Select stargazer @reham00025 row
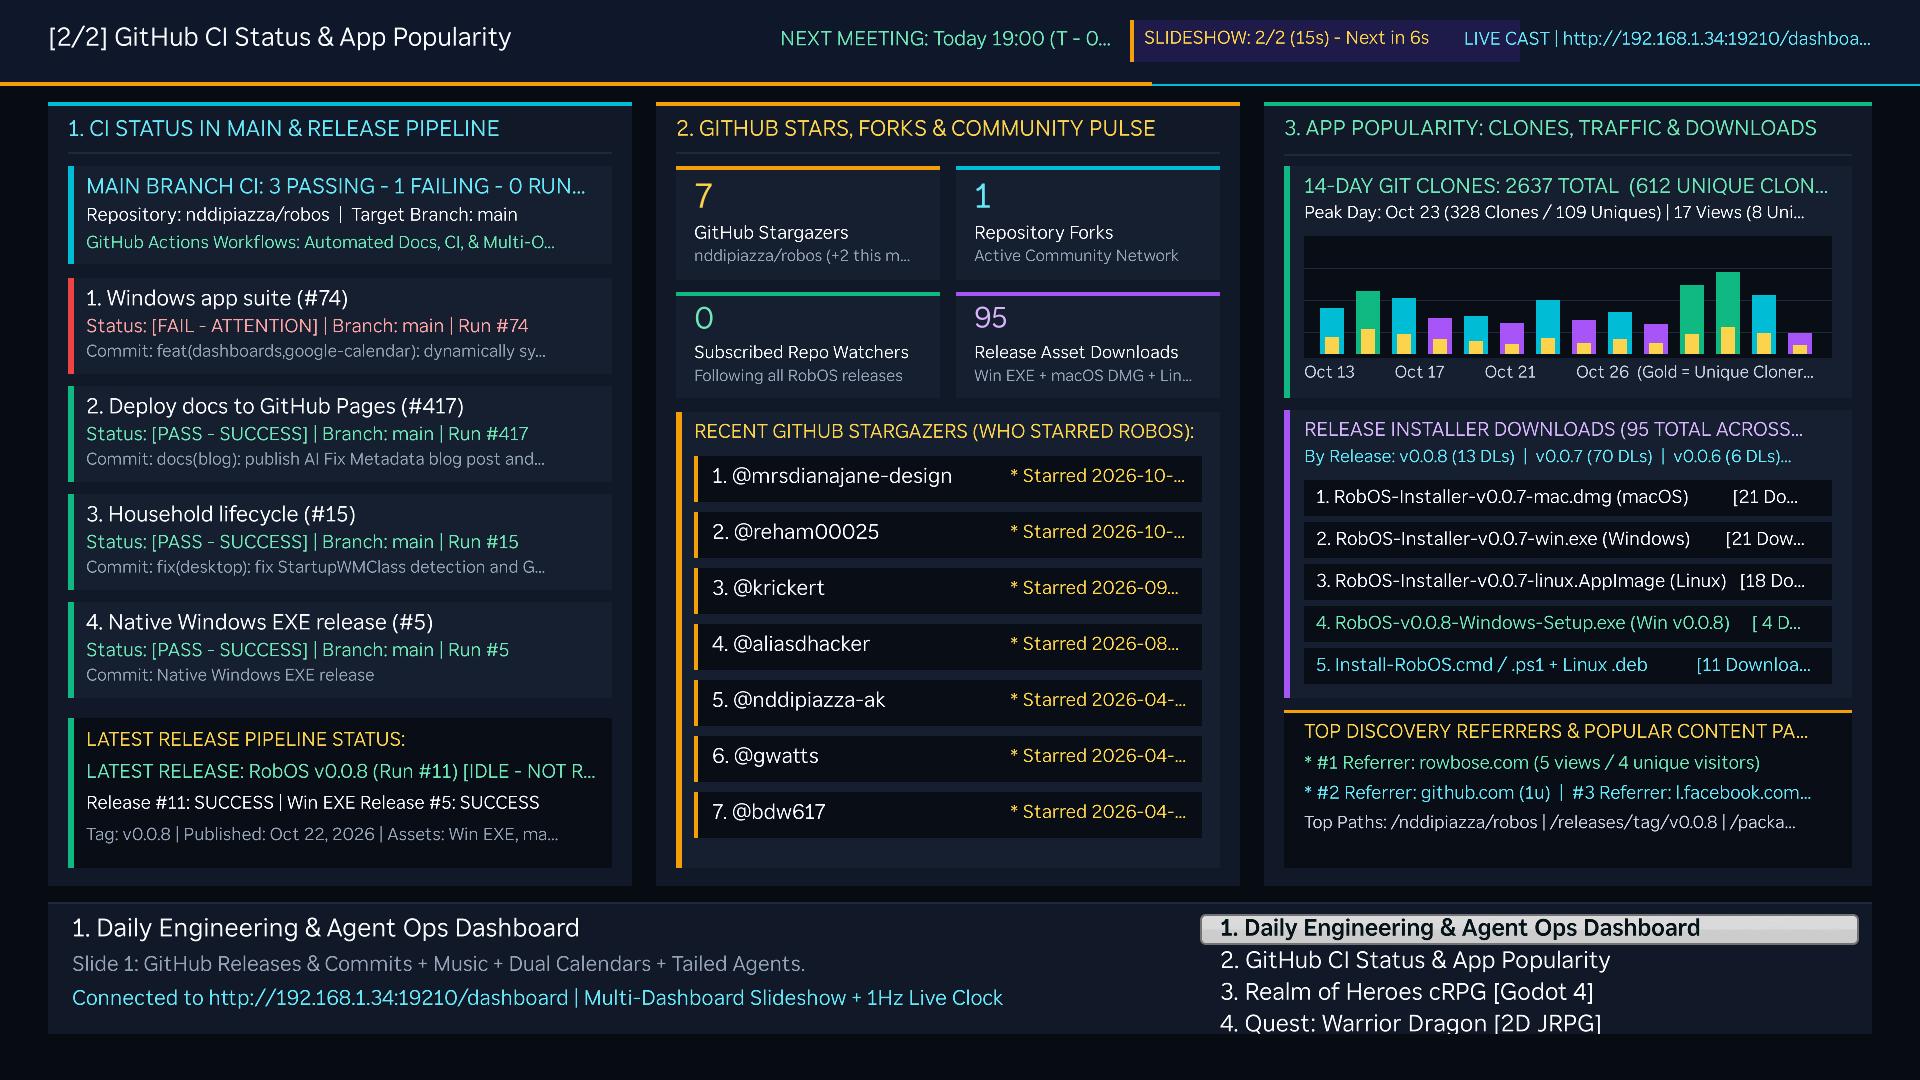Screen dimensions: 1920x1080 tap(948, 533)
